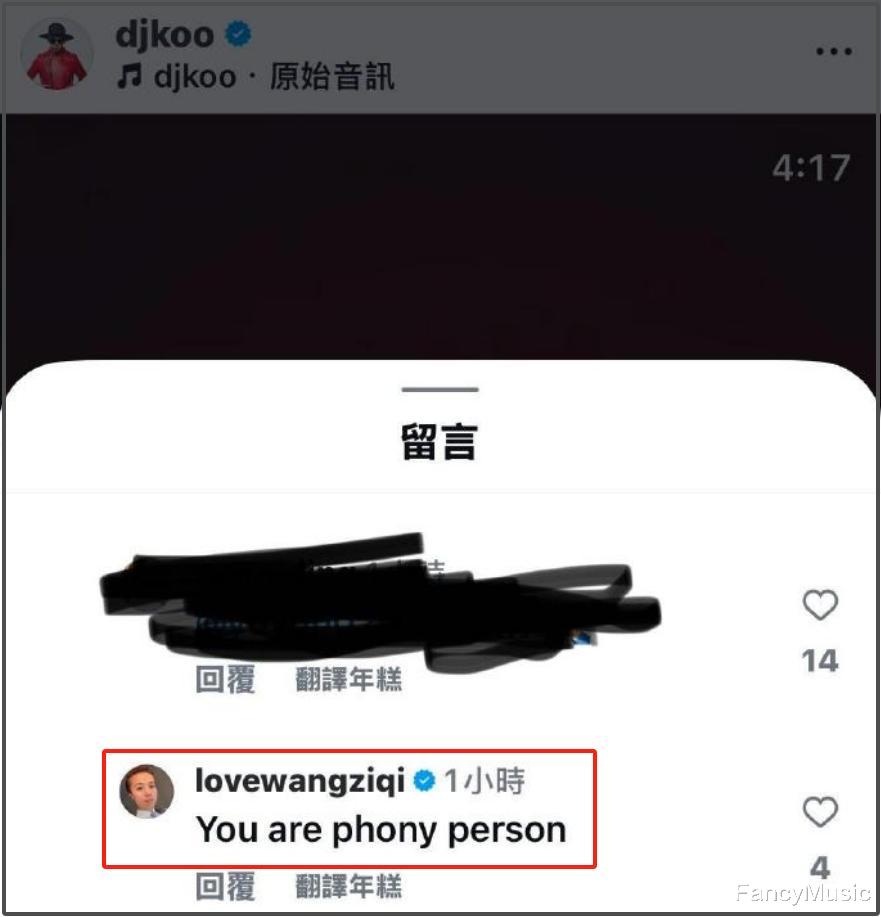
Task: Tap the djkoo profile avatar
Action: pyautogui.click(x=57, y=54)
